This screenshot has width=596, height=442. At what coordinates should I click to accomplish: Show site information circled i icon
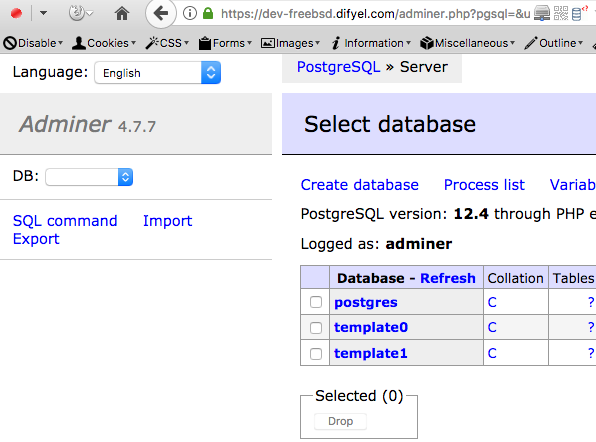(x=190, y=14)
